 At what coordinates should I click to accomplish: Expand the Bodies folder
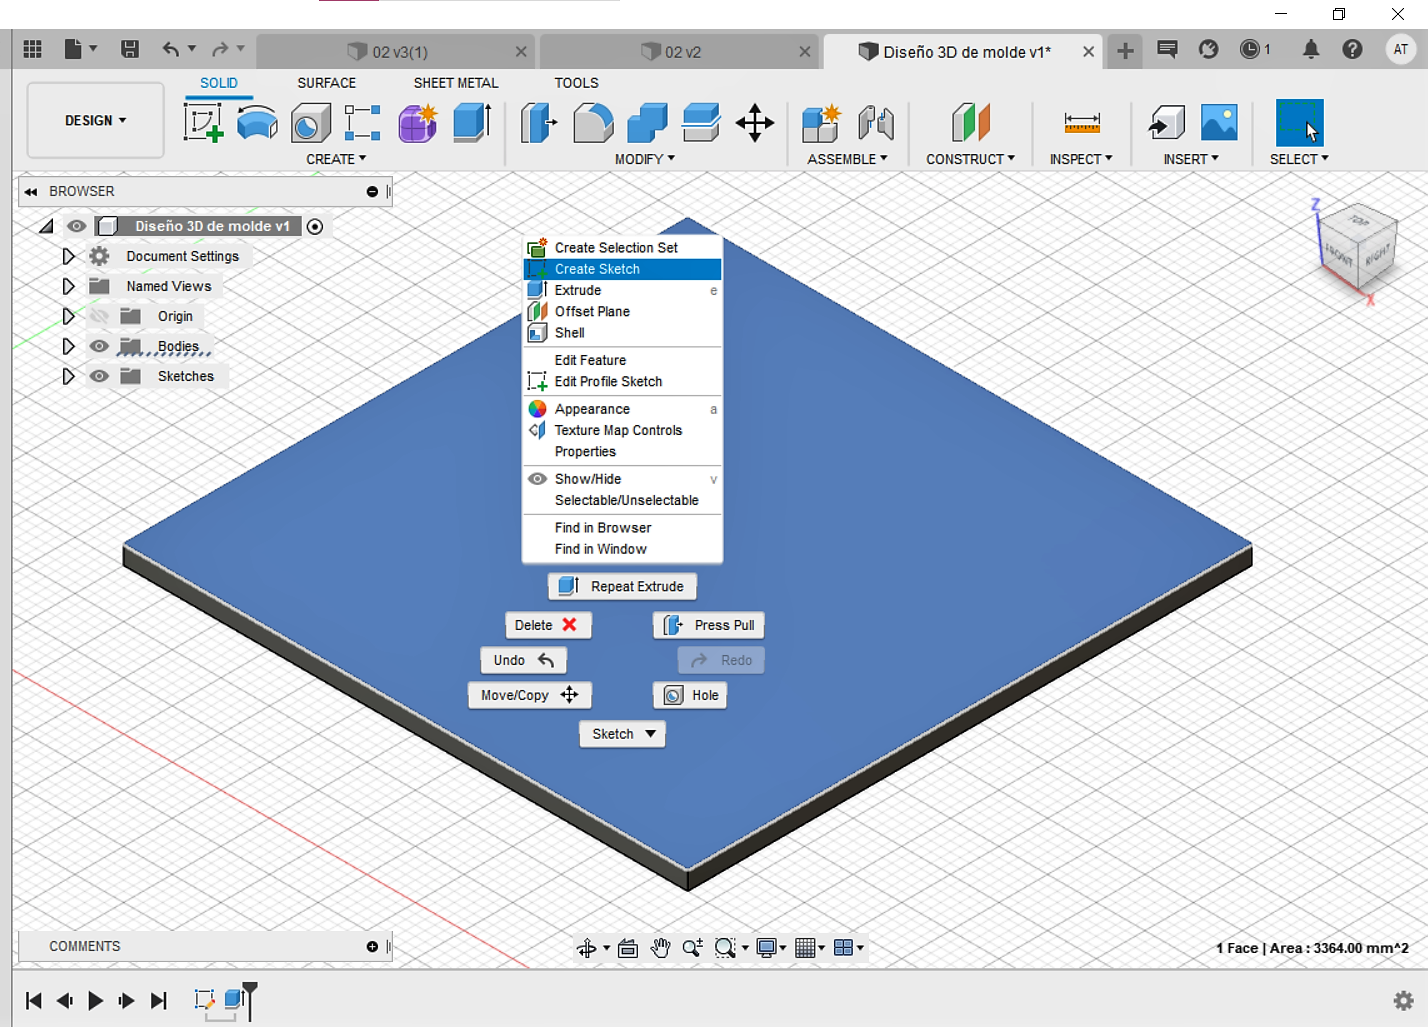(x=68, y=346)
